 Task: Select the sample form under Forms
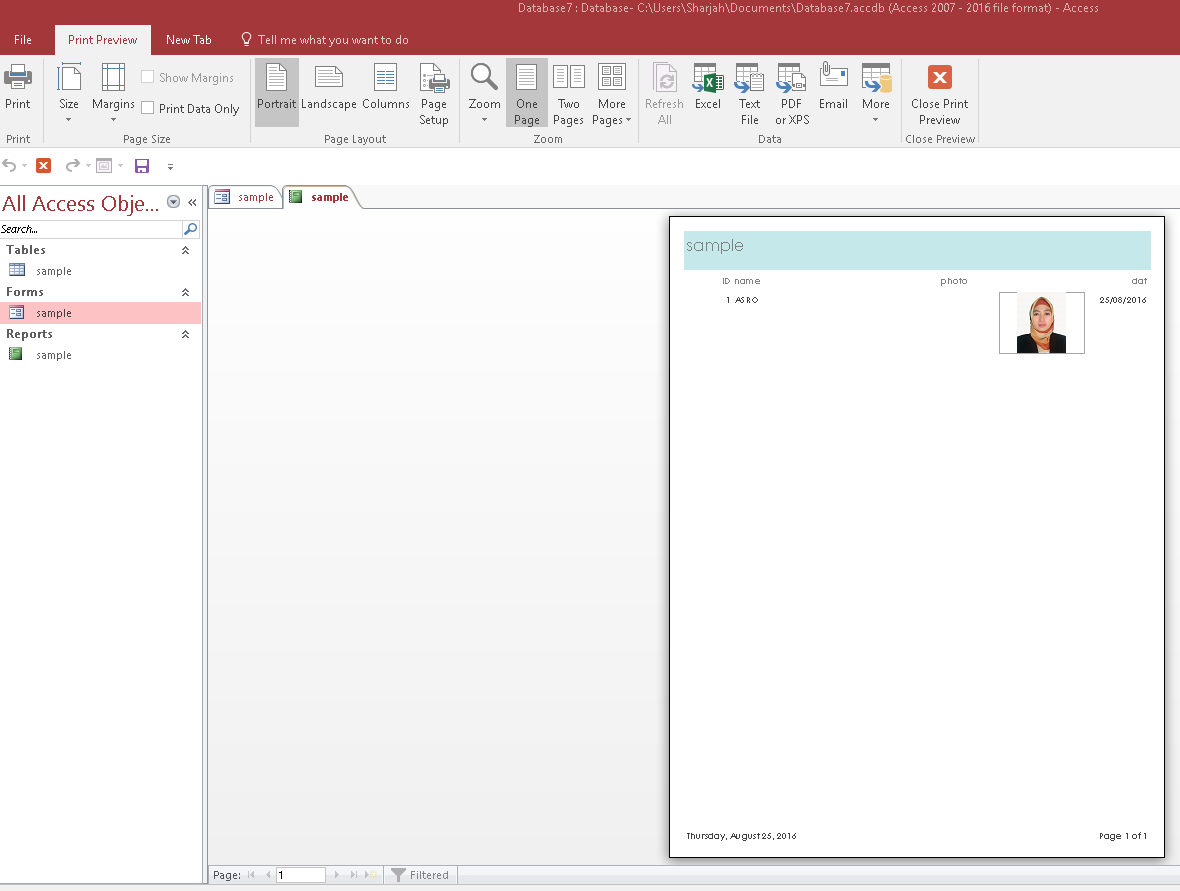(x=56, y=312)
